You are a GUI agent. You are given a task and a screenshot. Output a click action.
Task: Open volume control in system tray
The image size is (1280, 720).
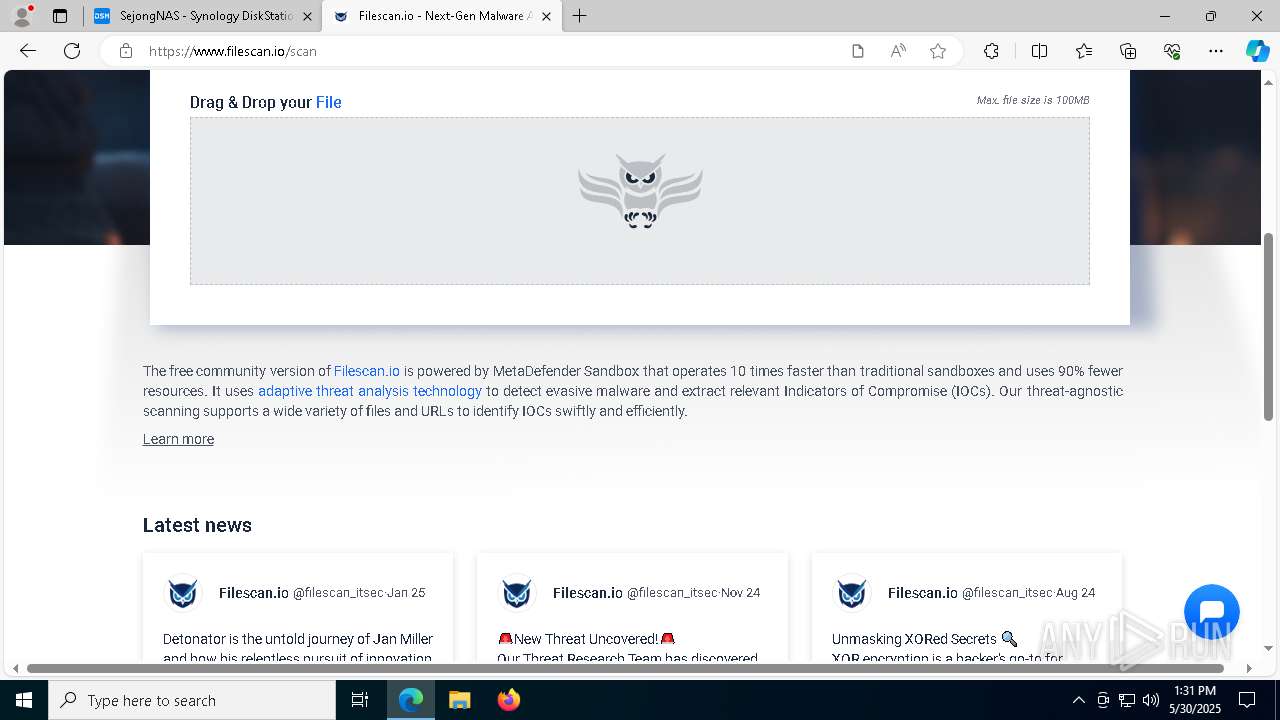pos(1151,700)
